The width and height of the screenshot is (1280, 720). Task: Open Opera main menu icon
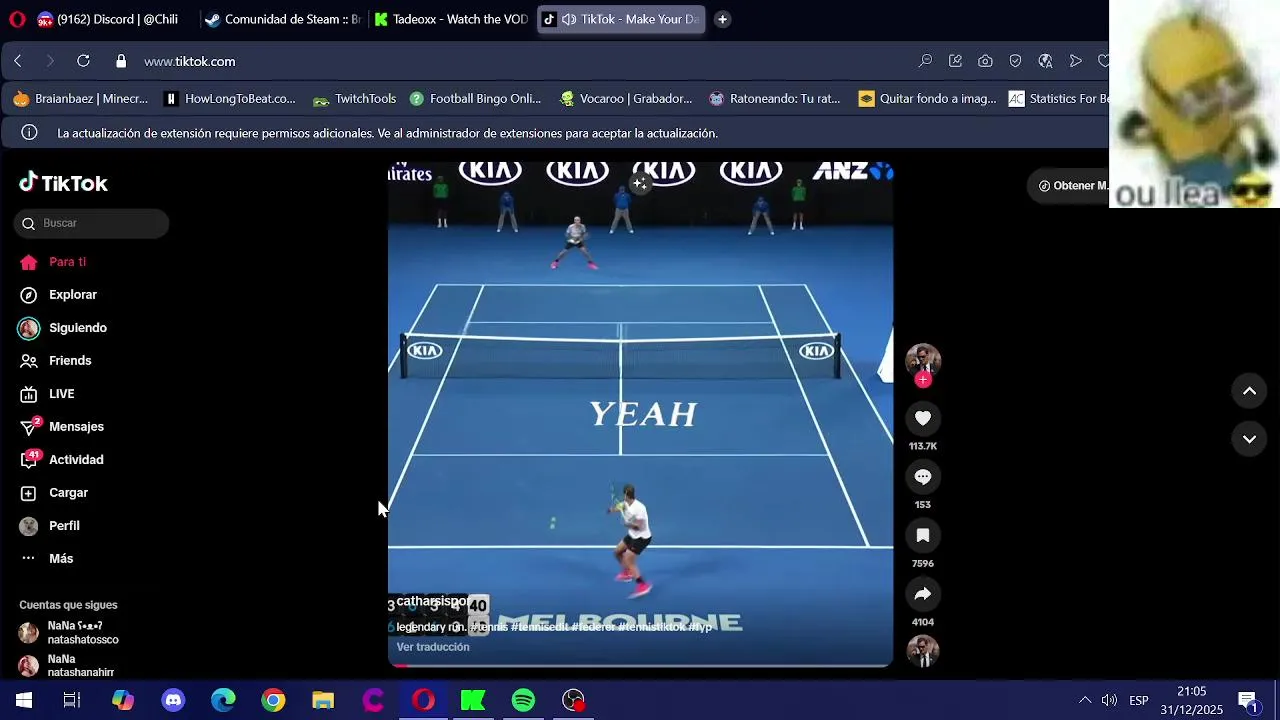(16, 19)
